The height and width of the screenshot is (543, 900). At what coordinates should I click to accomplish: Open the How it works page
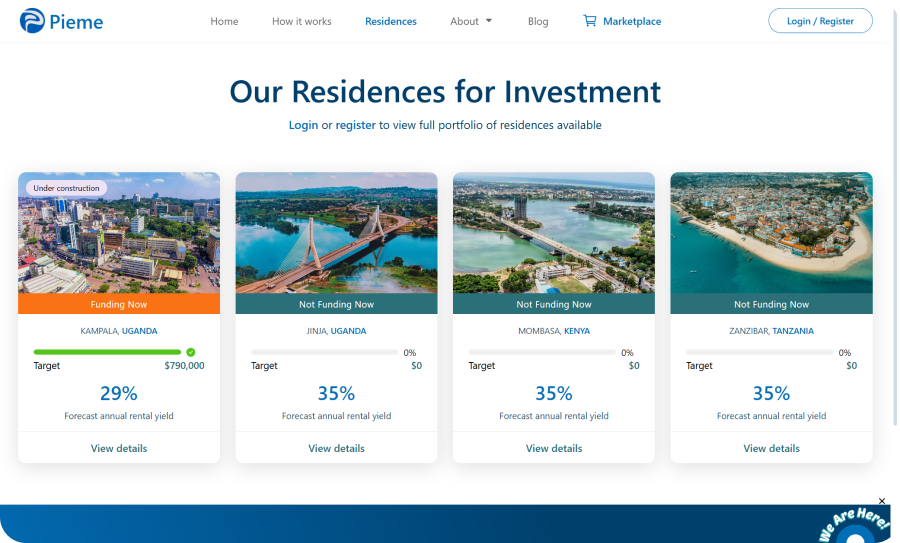[301, 21]
